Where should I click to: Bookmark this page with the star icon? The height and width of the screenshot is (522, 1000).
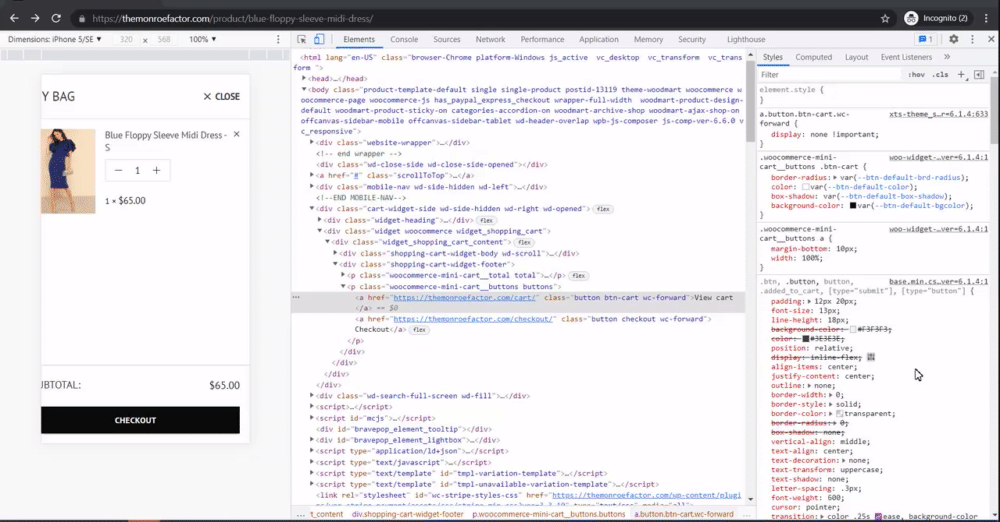click(885, 19)
